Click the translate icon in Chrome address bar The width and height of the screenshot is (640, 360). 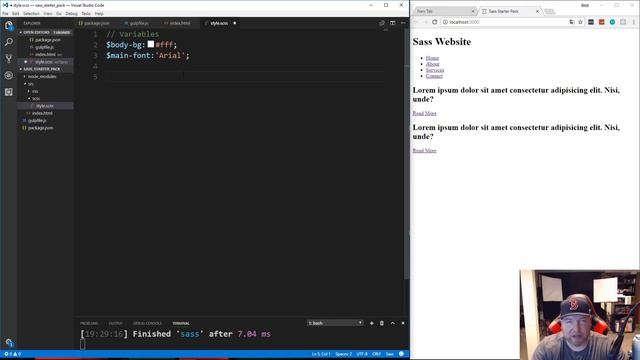pyautogui.click(x=571, y=22)
